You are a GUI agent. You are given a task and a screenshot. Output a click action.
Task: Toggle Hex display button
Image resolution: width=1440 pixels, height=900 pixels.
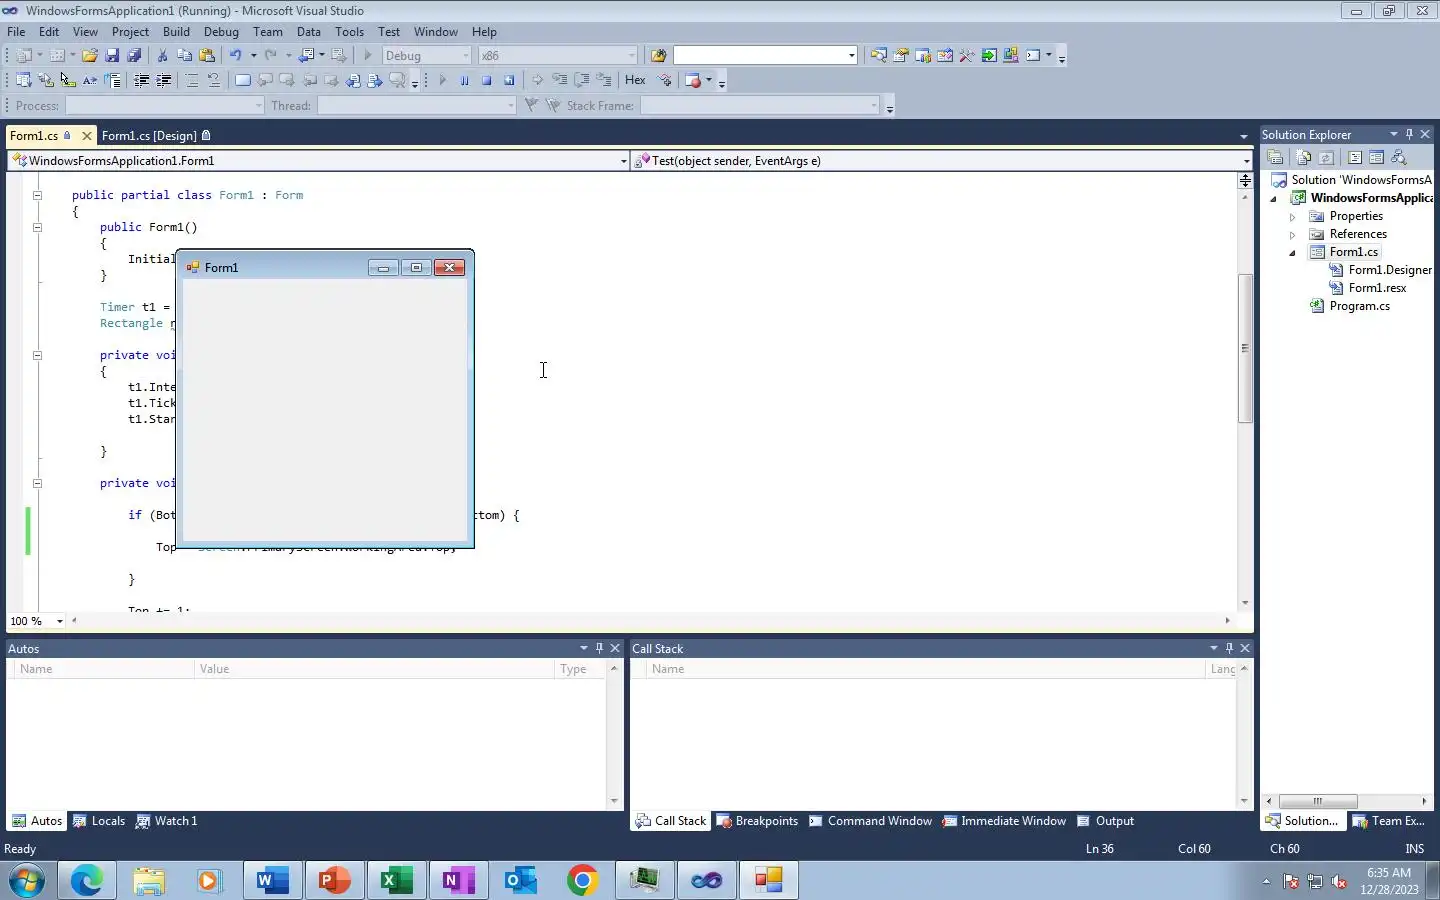pyautogui.click(x=635, y=80)
